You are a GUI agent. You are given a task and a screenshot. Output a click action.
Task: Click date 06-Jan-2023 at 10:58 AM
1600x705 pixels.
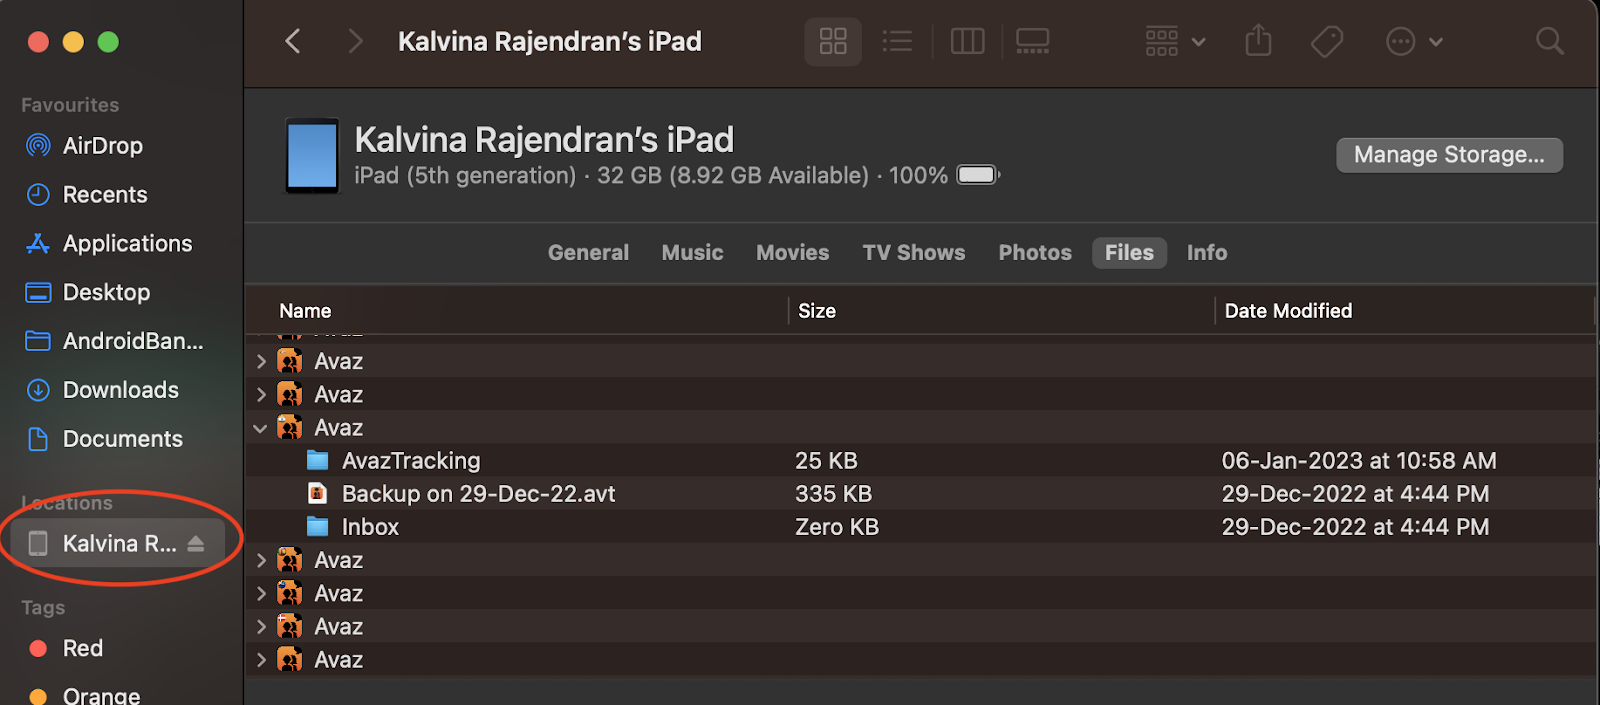1359,461
